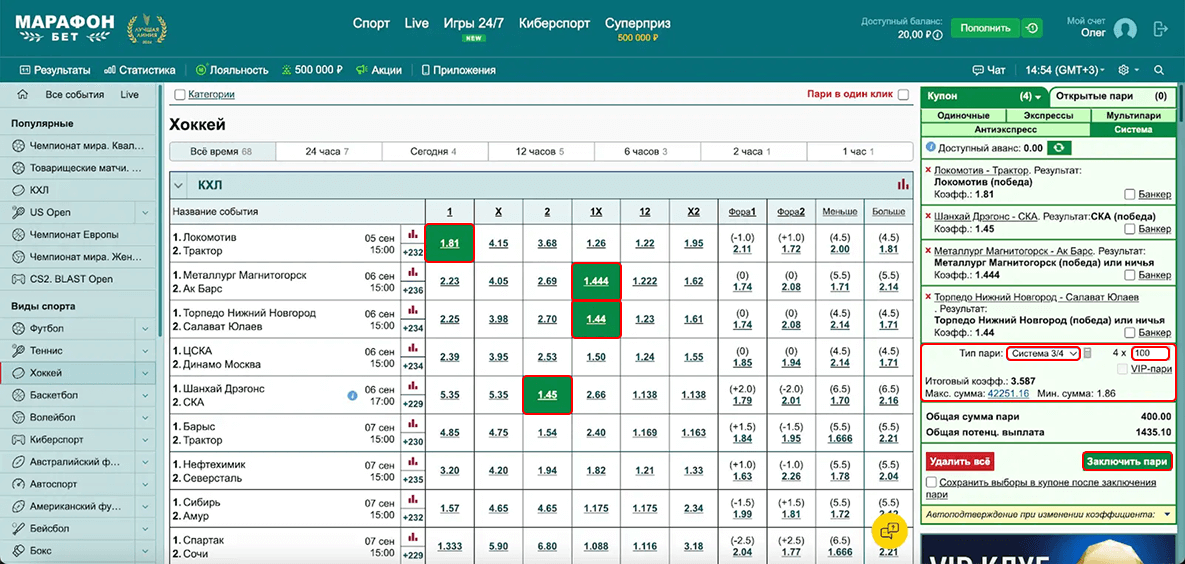Viewport: 1185px width, 564px height.
Task: Open the statistics icon for ЦСКА - Динамо Москва
Action: pos(413,348)
